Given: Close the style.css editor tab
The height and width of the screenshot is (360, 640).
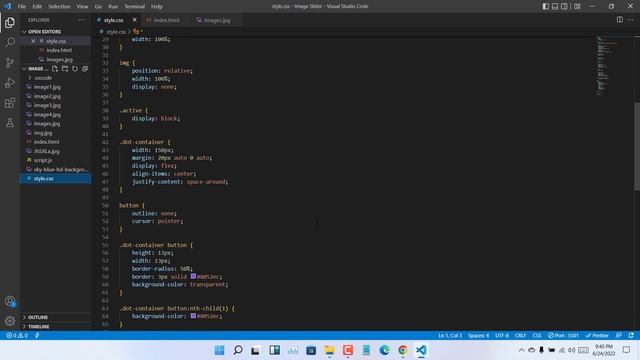Looking at the screenshot, I should 134,20.
